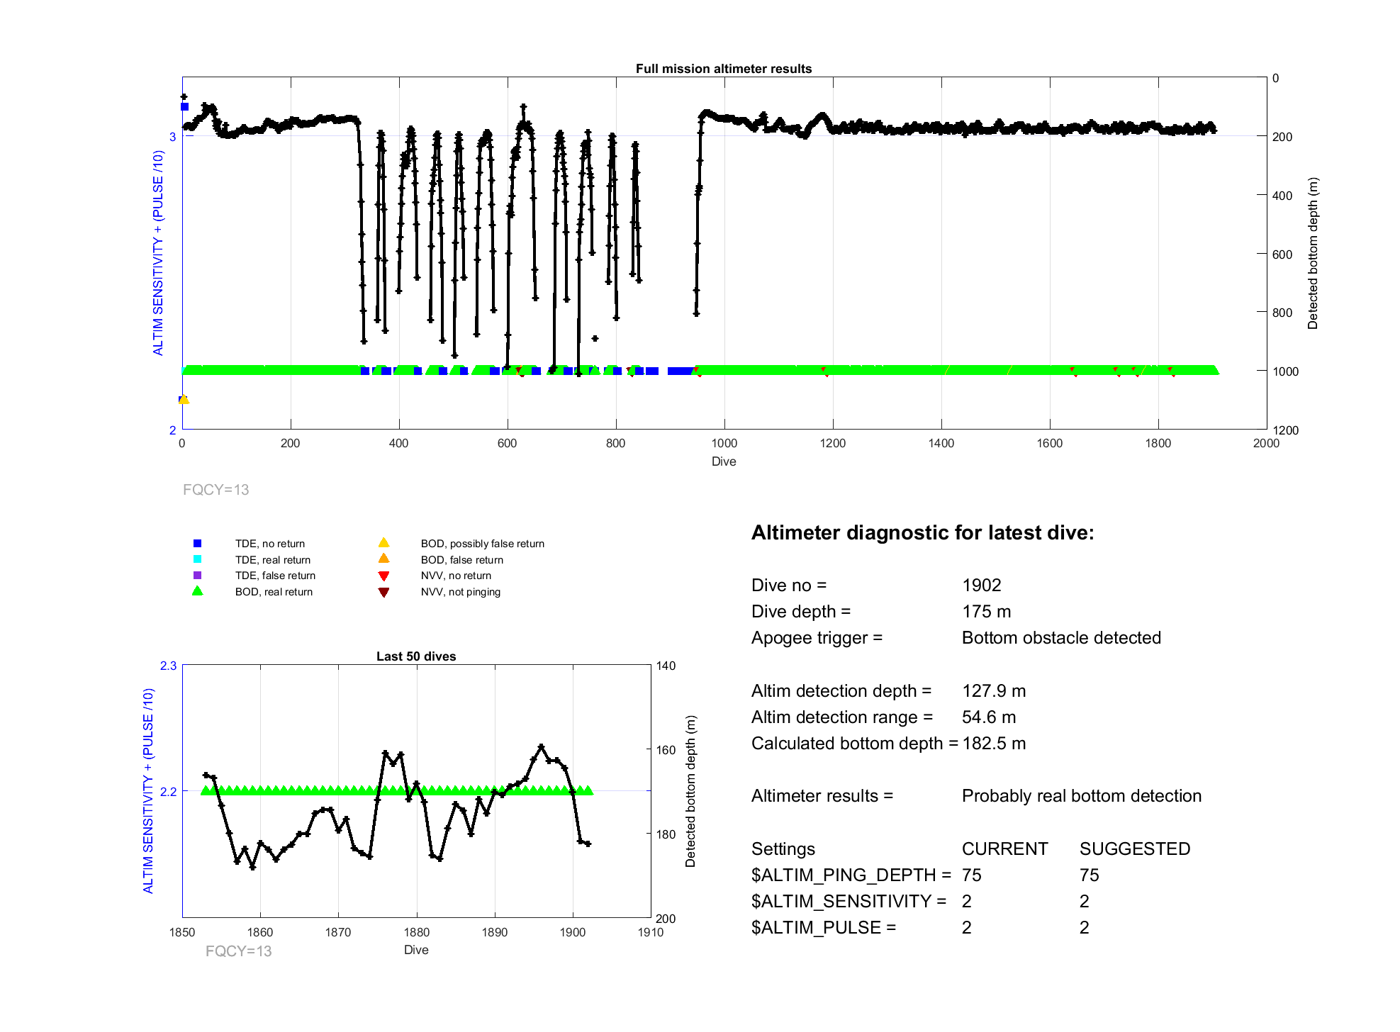Click the red triangle NVV no return legend marker
Image resolution: width=1400 pixels, height=1032 pixels.
[x=383, y=576]
